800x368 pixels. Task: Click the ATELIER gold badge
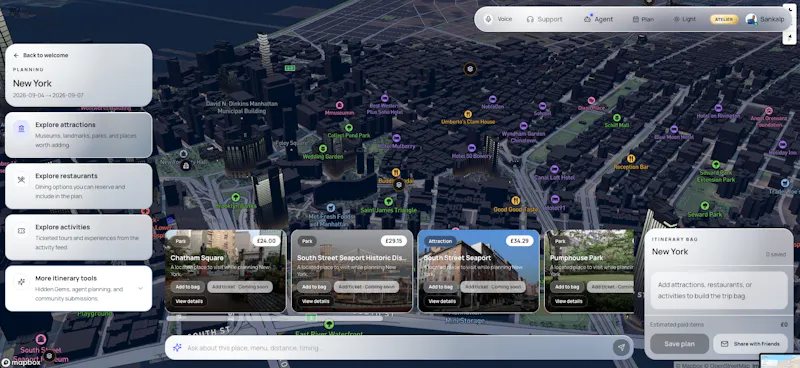point(724,19)
